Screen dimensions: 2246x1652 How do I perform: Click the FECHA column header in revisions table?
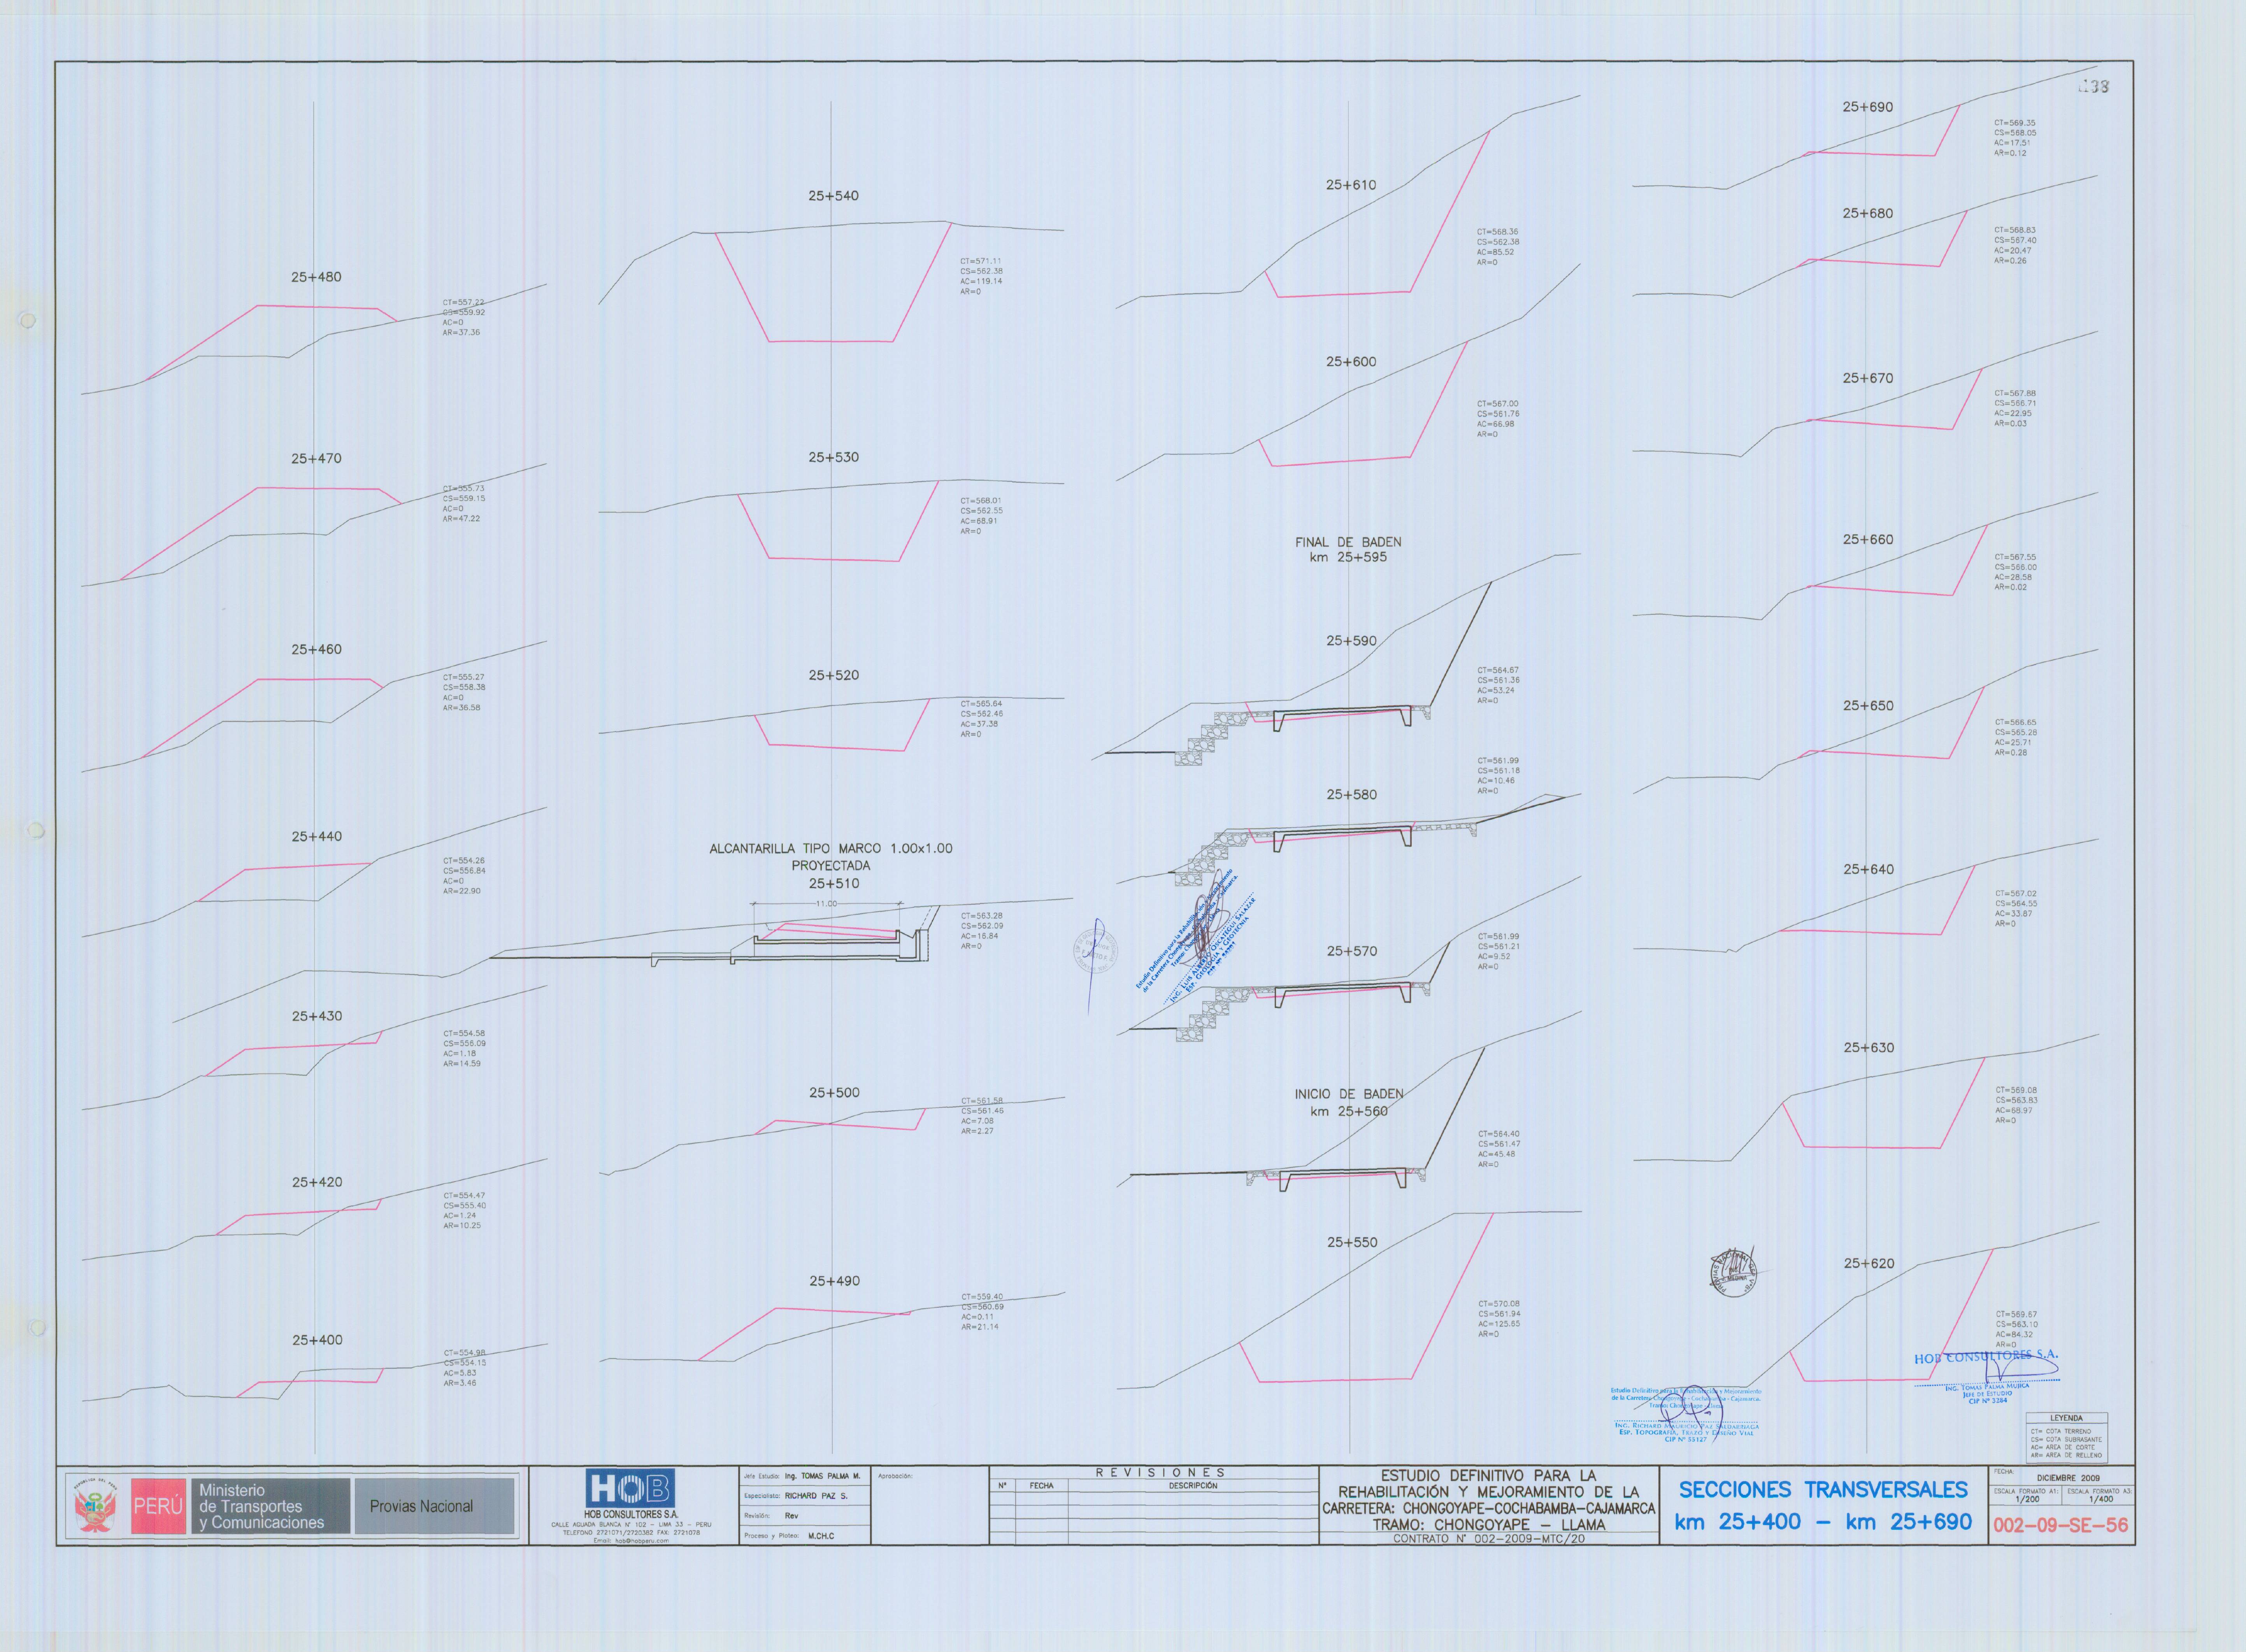(1041, 1486)
